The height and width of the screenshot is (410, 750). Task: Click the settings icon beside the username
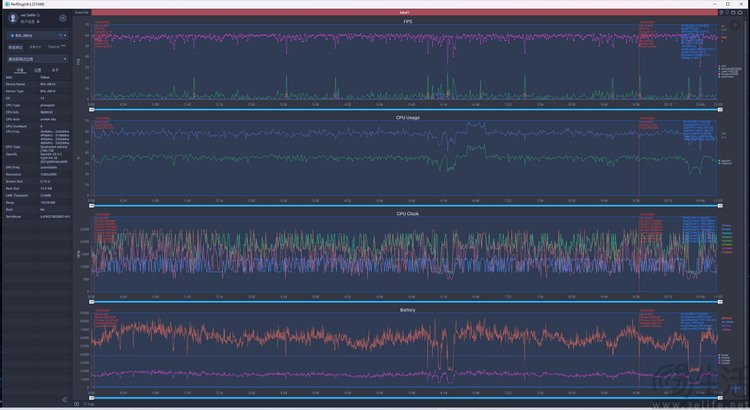[x=62, y=18]
